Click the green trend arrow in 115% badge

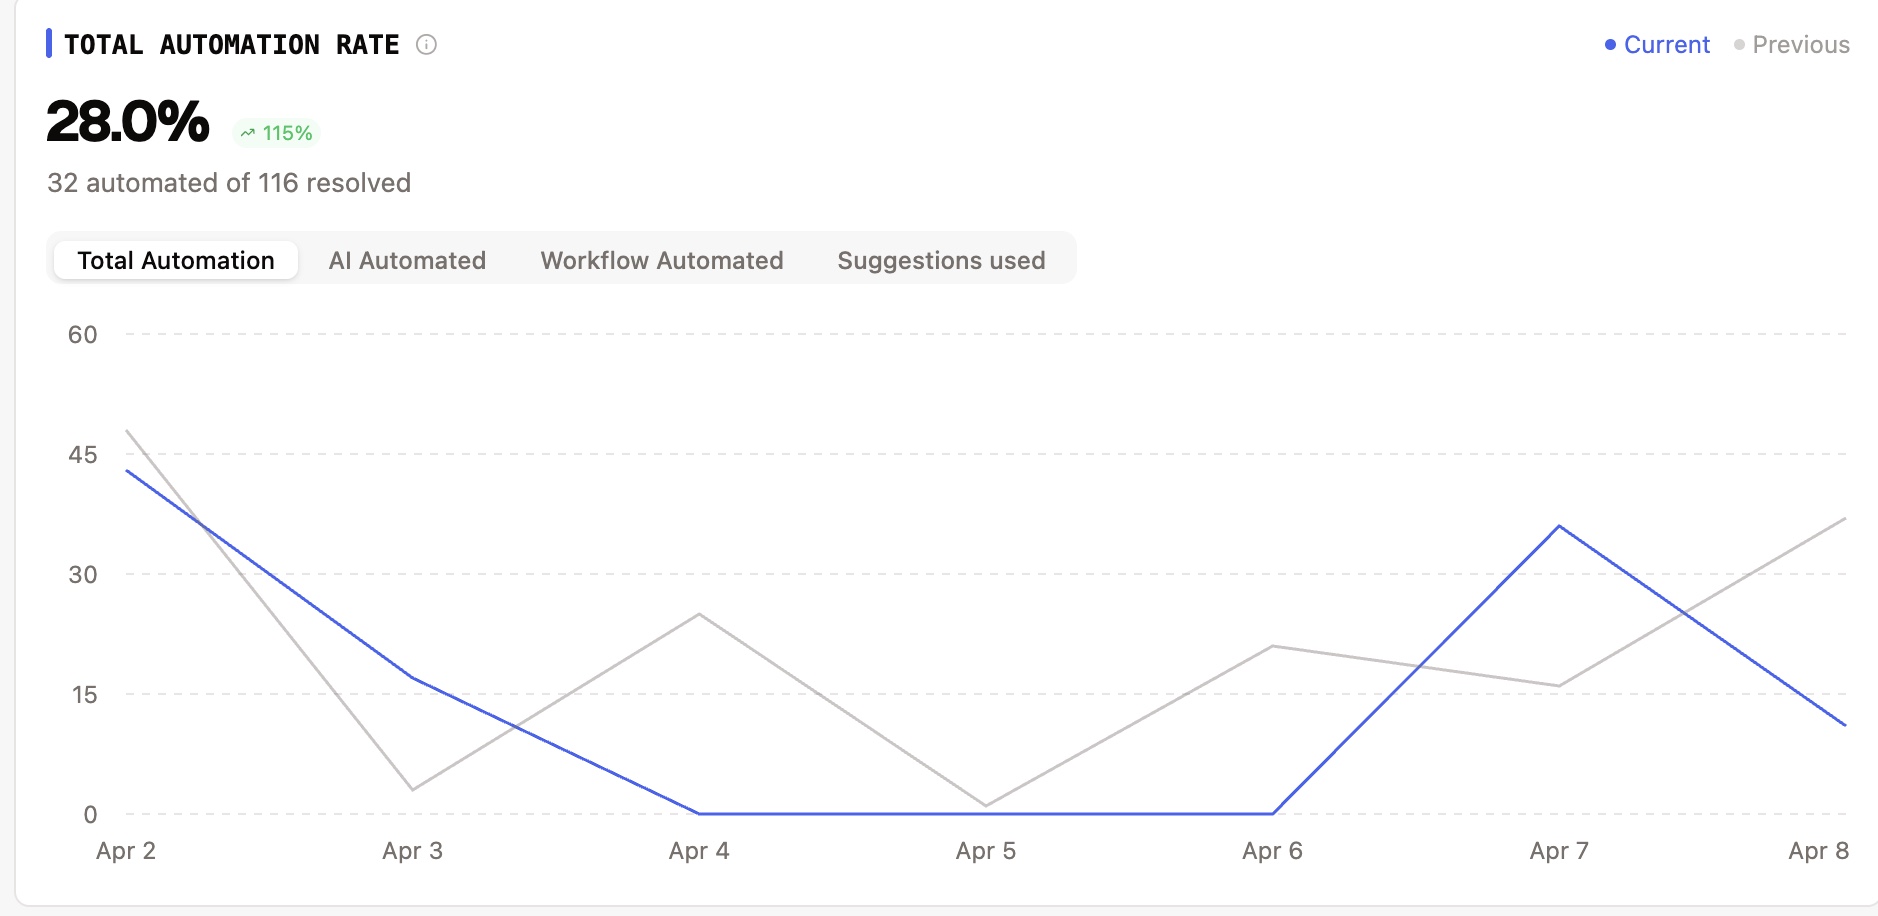point(248,133)
